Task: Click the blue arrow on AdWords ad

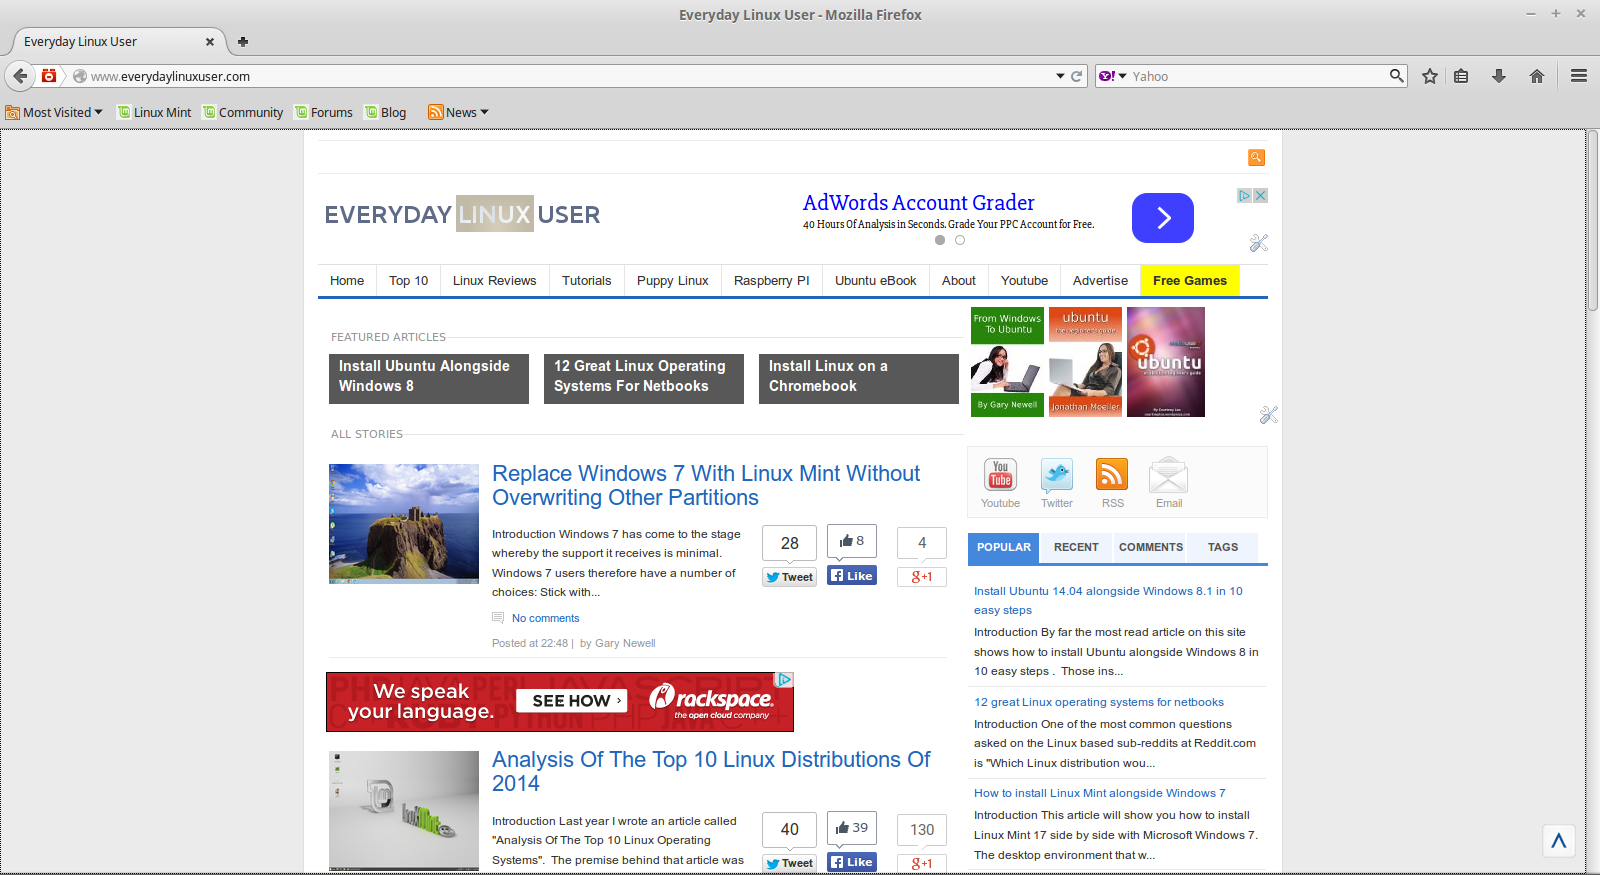Action: 1163,218
